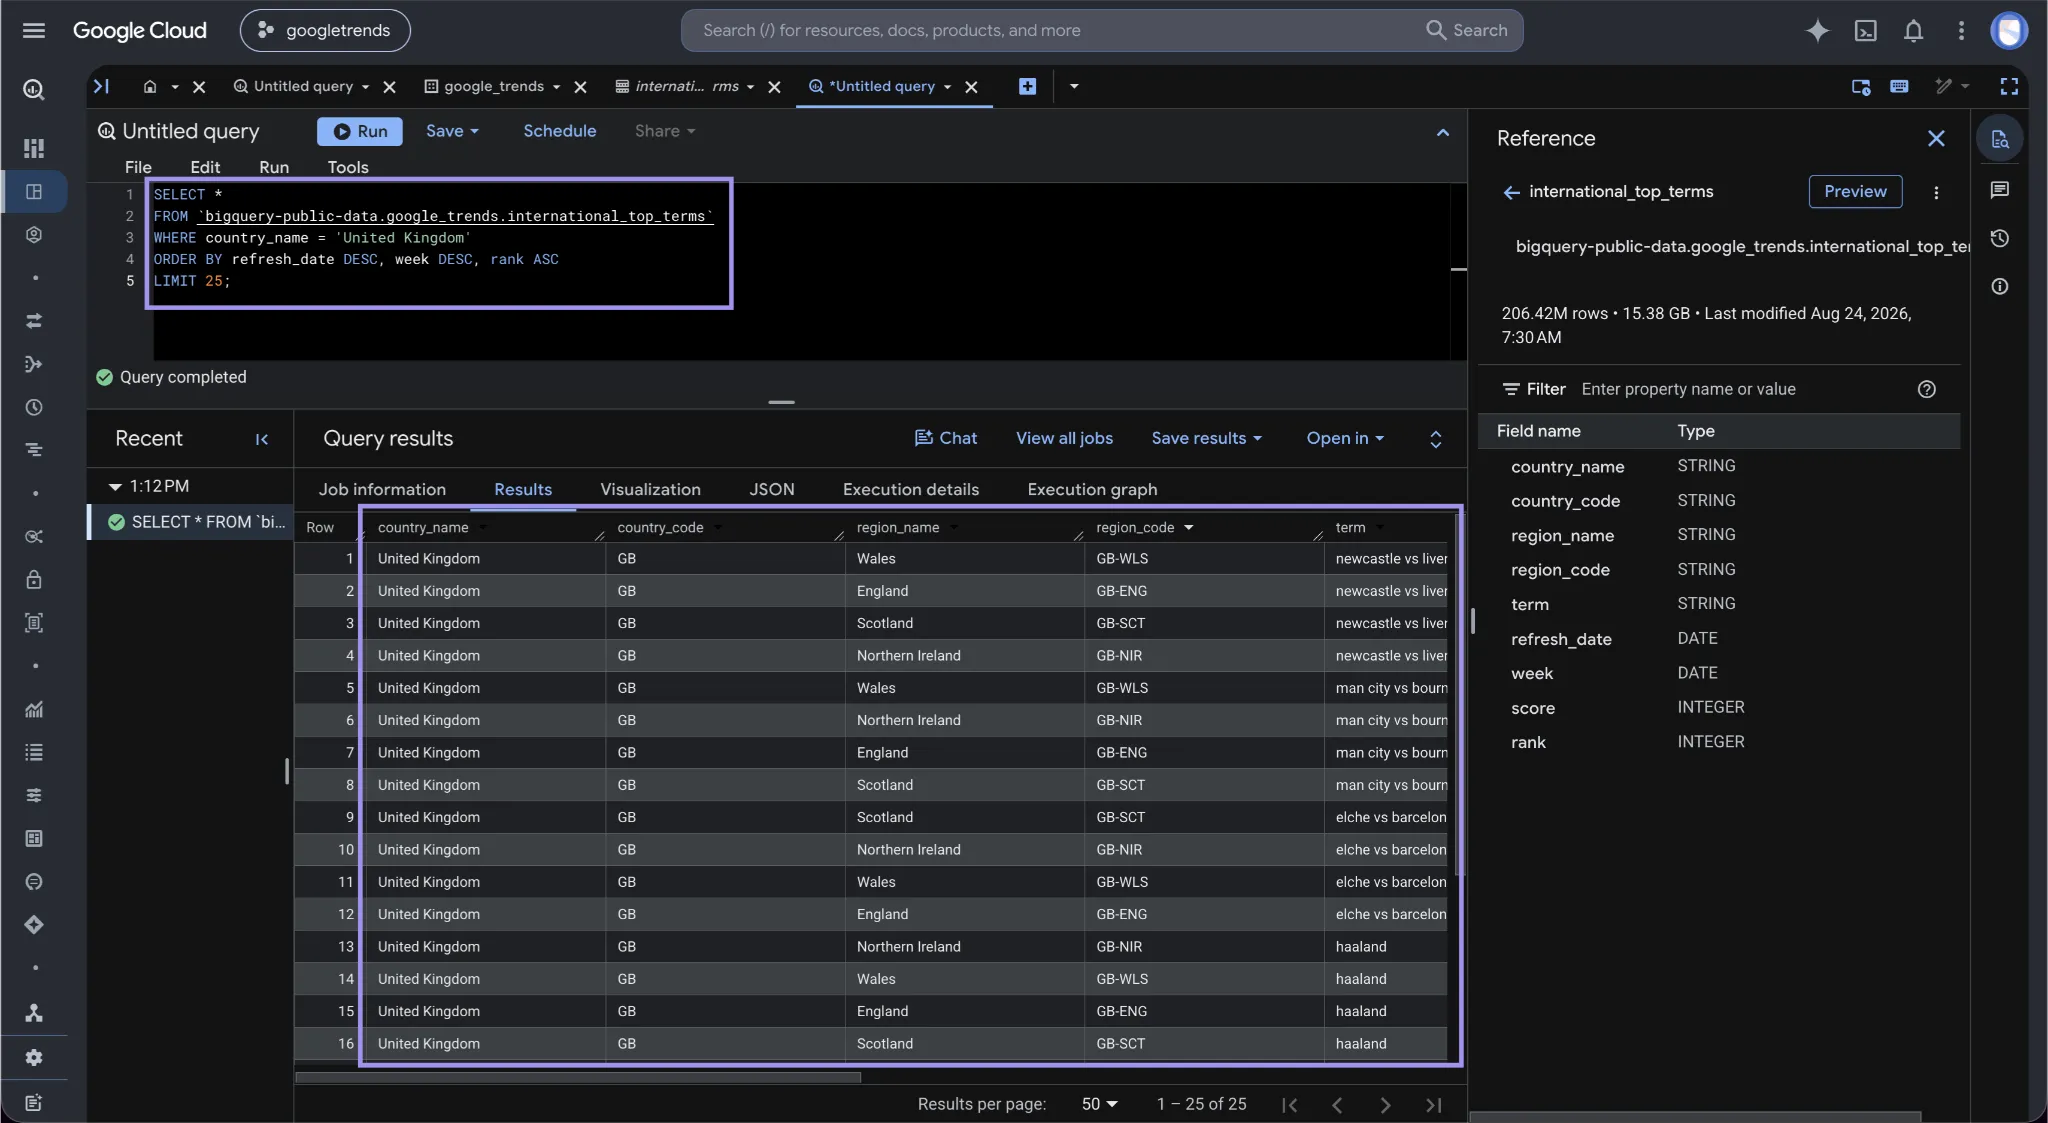
Task: Open the info icon in right rail
Action: 2000,286
